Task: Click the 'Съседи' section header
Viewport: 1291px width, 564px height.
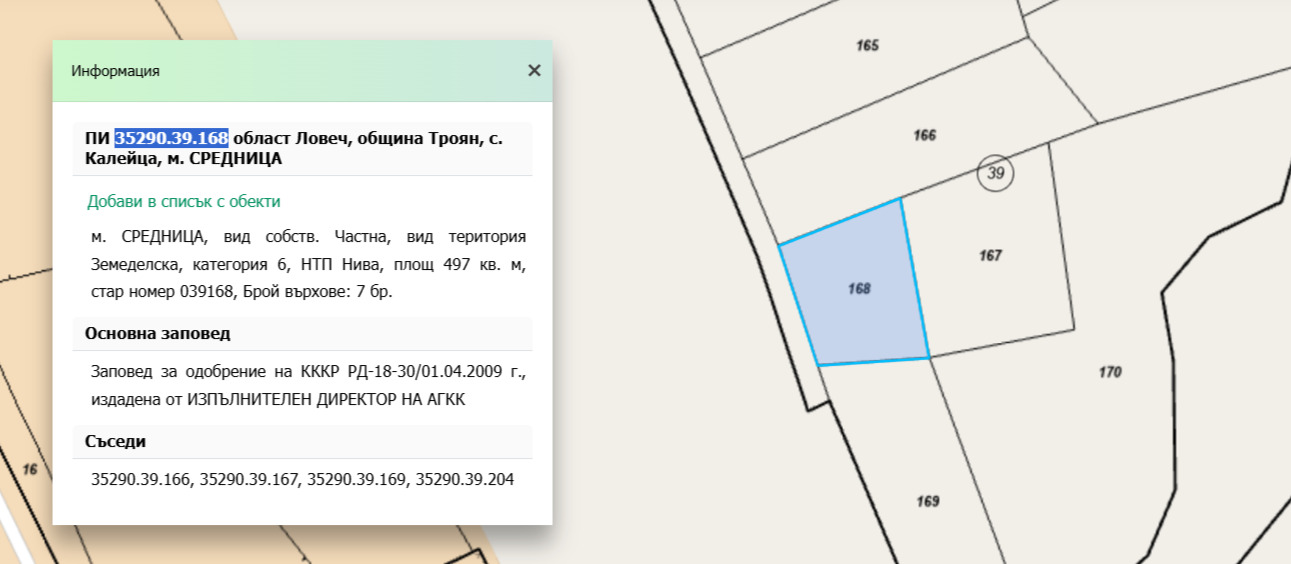Action: coord(116,441)
